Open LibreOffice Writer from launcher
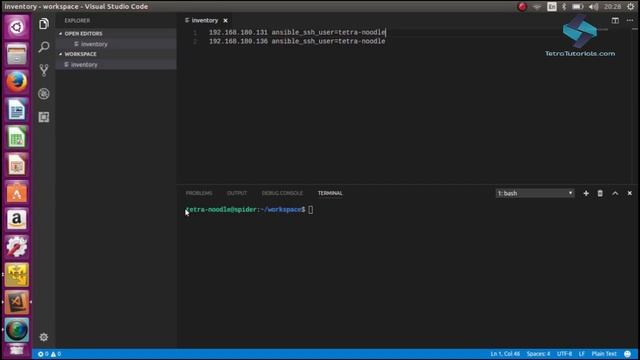640x360 pixels. (x=17, y=109)
